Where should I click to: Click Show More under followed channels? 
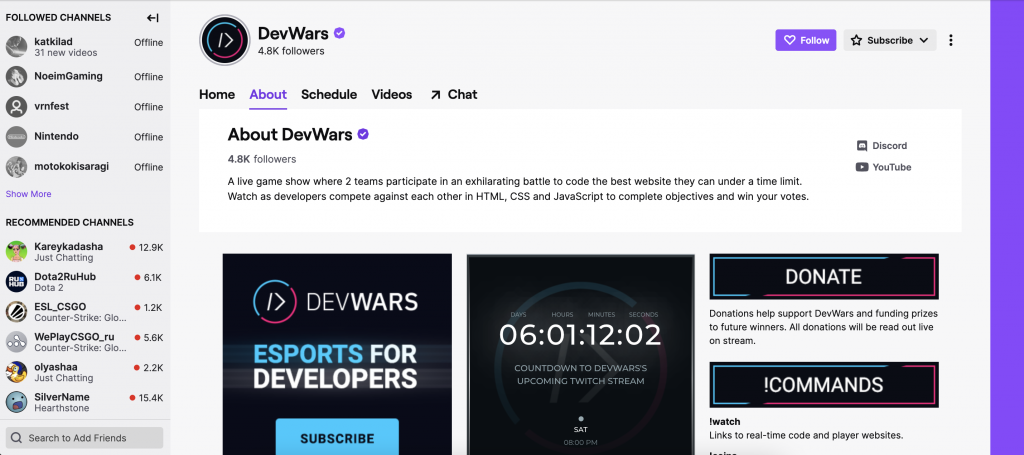28,194
